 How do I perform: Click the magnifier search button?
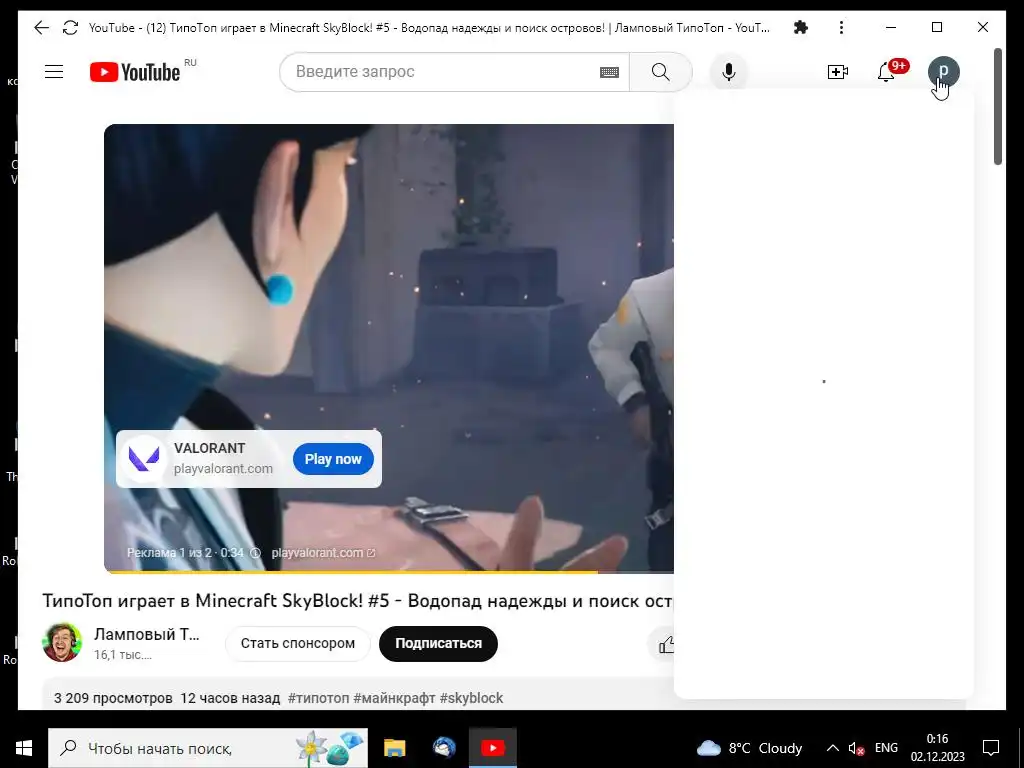tap(660, 72)
